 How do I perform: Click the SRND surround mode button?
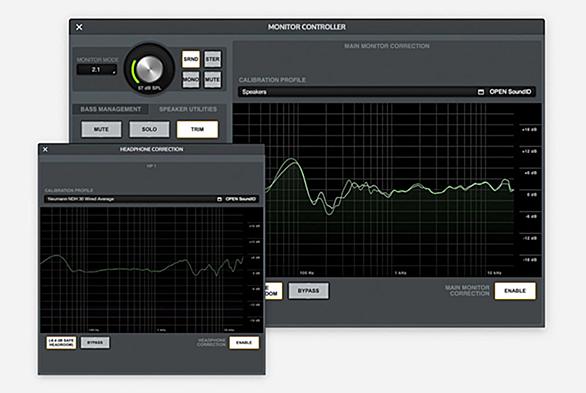191,59
